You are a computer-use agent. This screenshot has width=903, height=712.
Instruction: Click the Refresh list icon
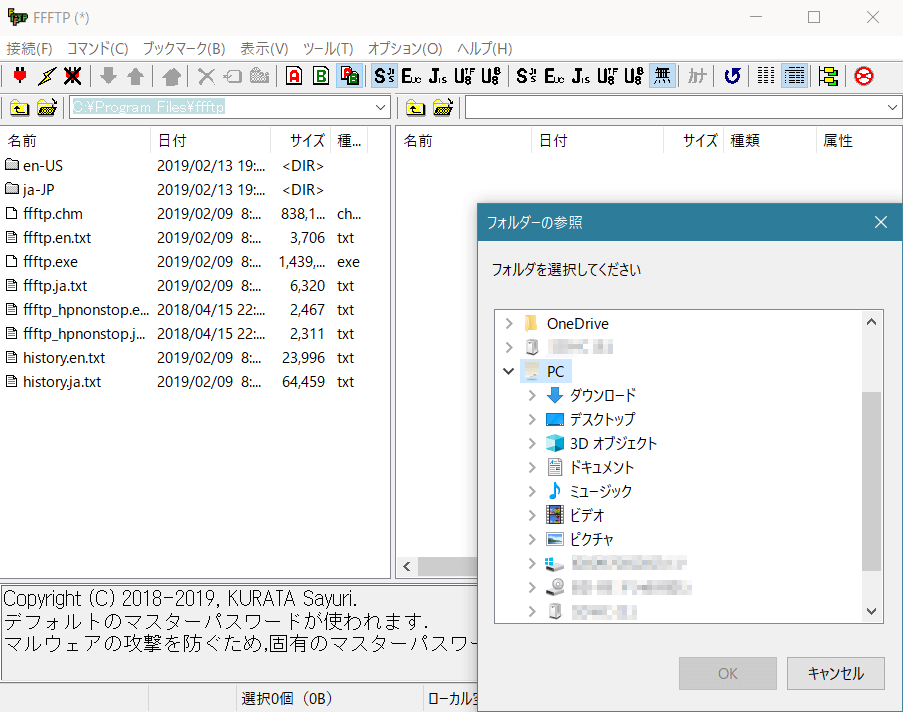[732, 76]
